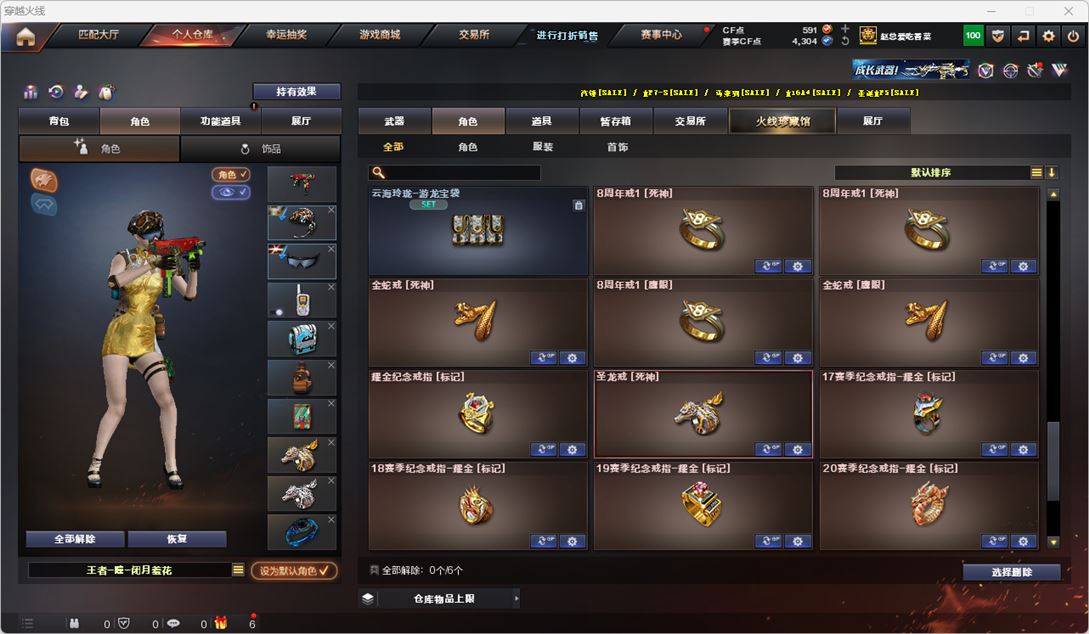Open character name list menu icon

[x=238, y=569]
